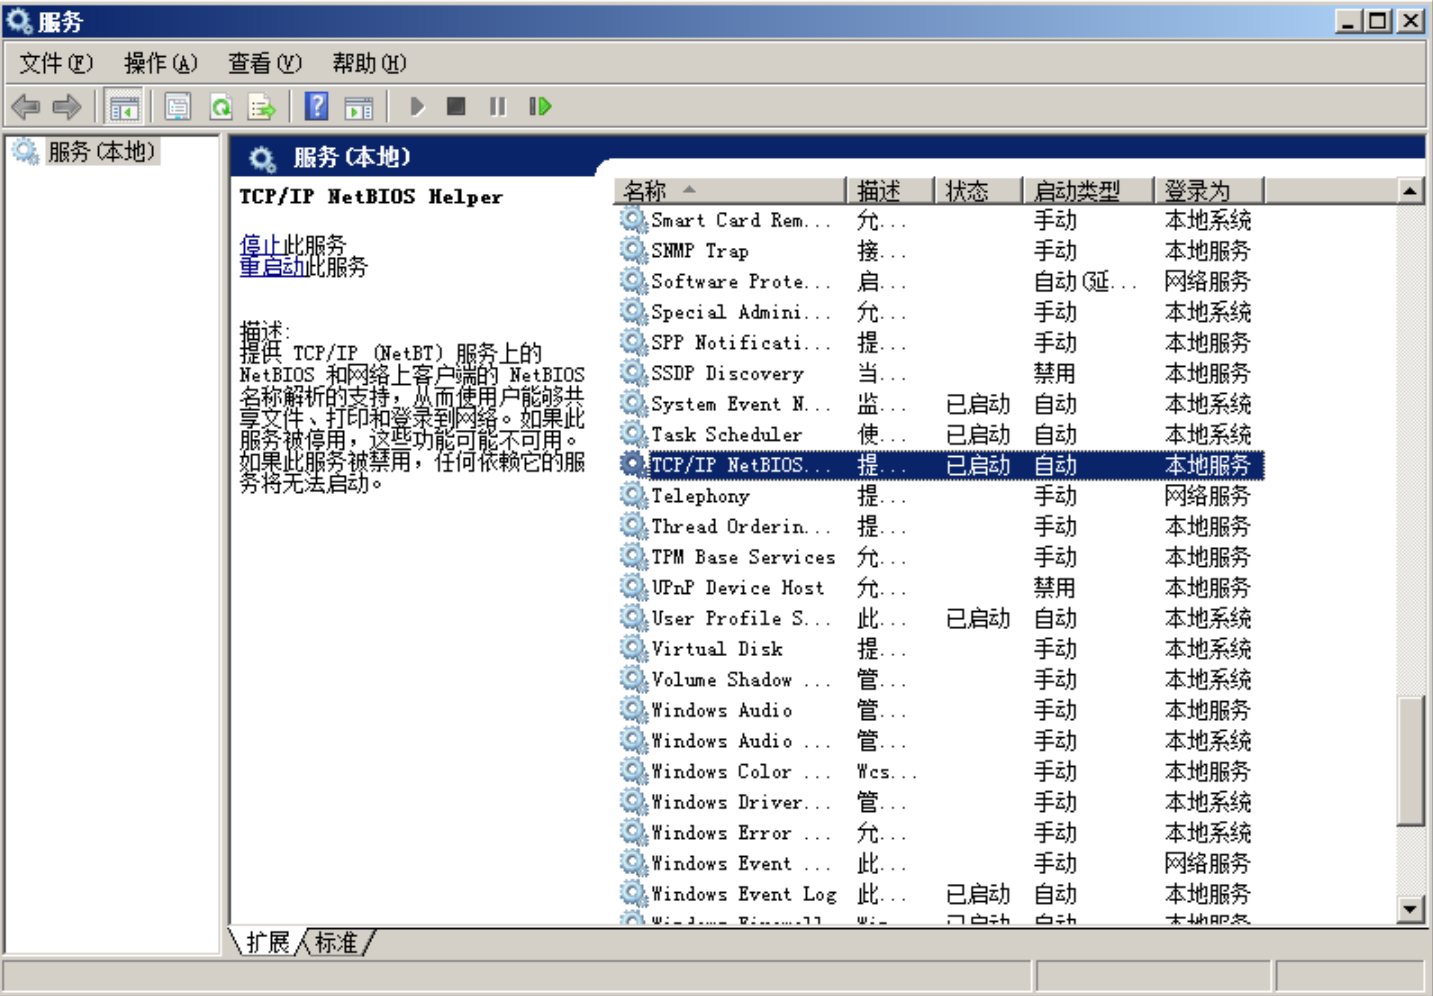Open the 查看(V) menu

264,64
